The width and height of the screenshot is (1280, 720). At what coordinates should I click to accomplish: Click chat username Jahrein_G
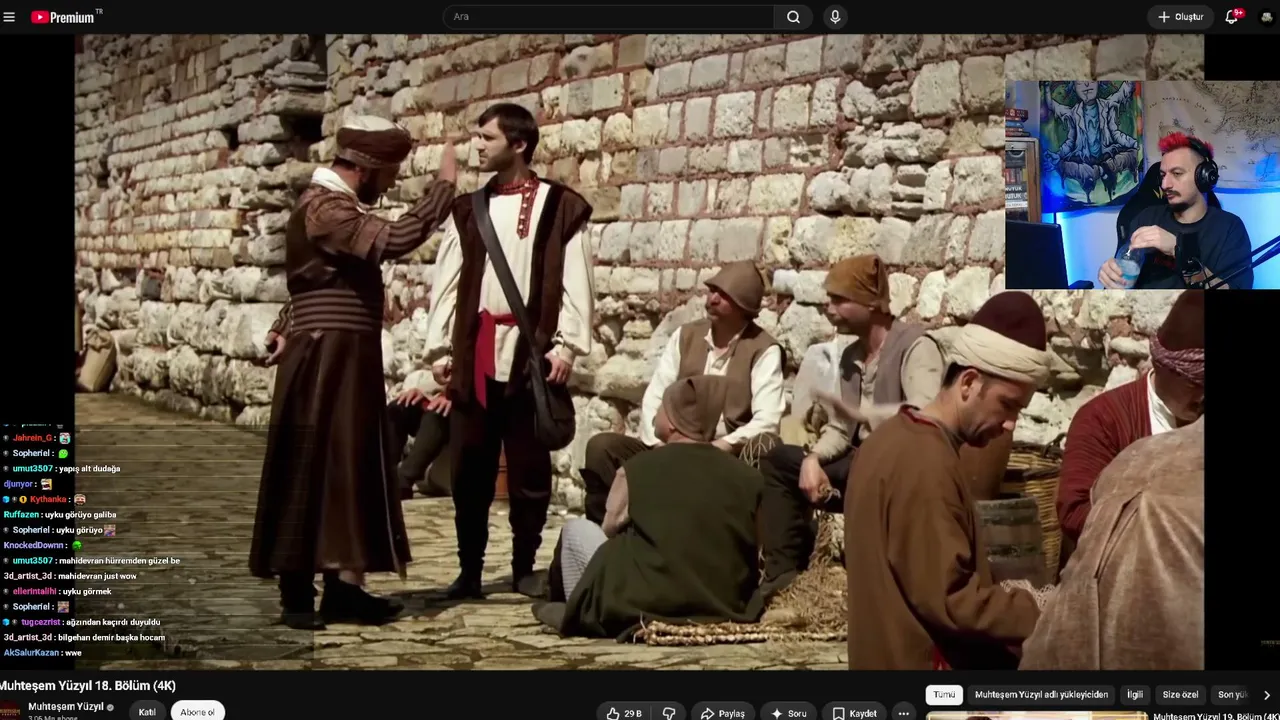pyautogui.click(x=32, y=438)
